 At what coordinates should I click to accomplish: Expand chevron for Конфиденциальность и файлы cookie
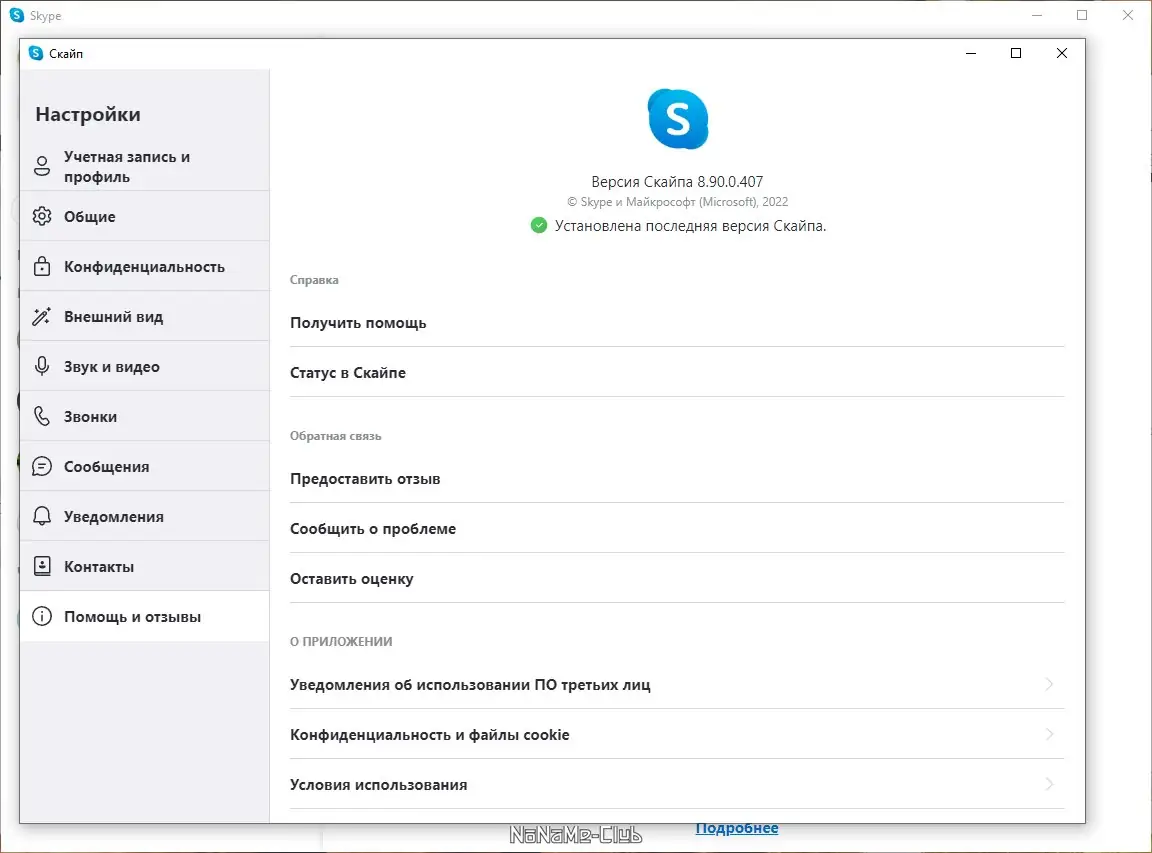[x=1049, y=734]
